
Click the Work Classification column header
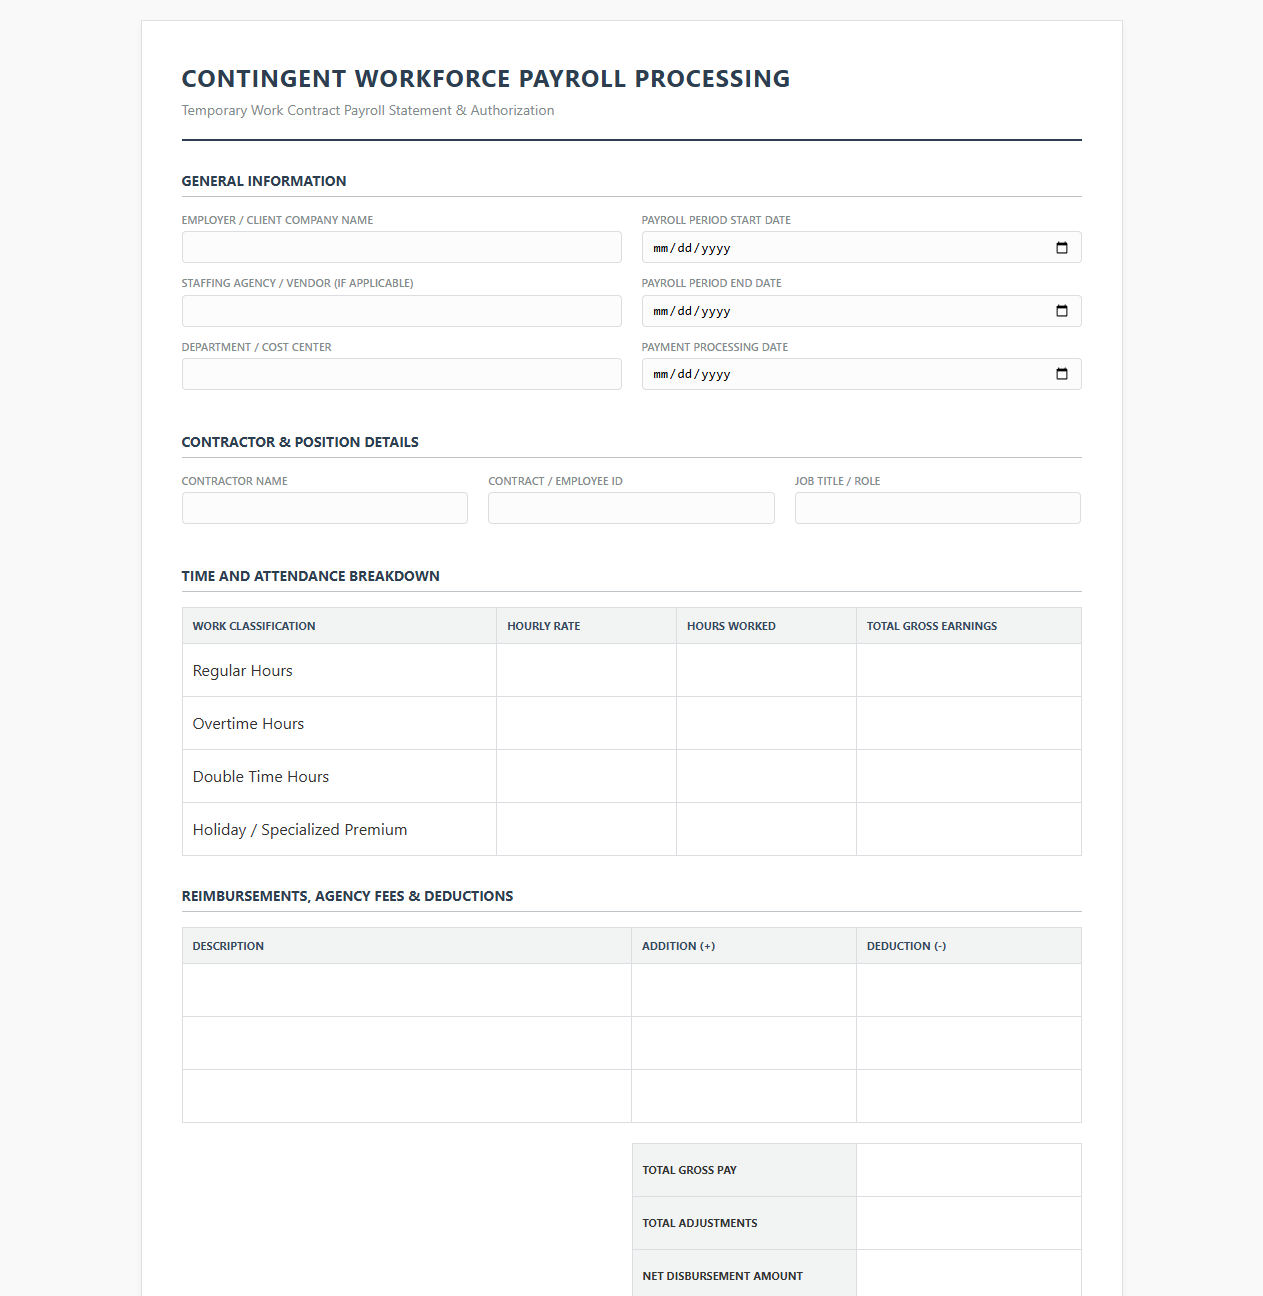tap(254, 626)
